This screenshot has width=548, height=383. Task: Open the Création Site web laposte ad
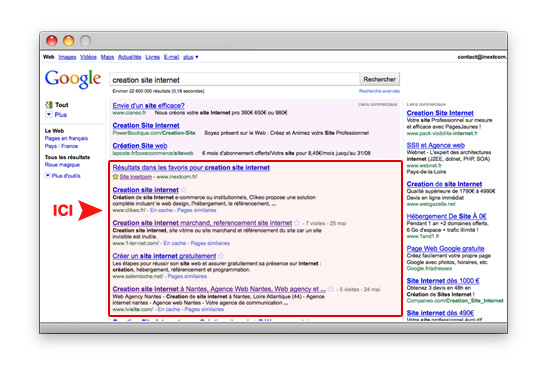point(140,145)
